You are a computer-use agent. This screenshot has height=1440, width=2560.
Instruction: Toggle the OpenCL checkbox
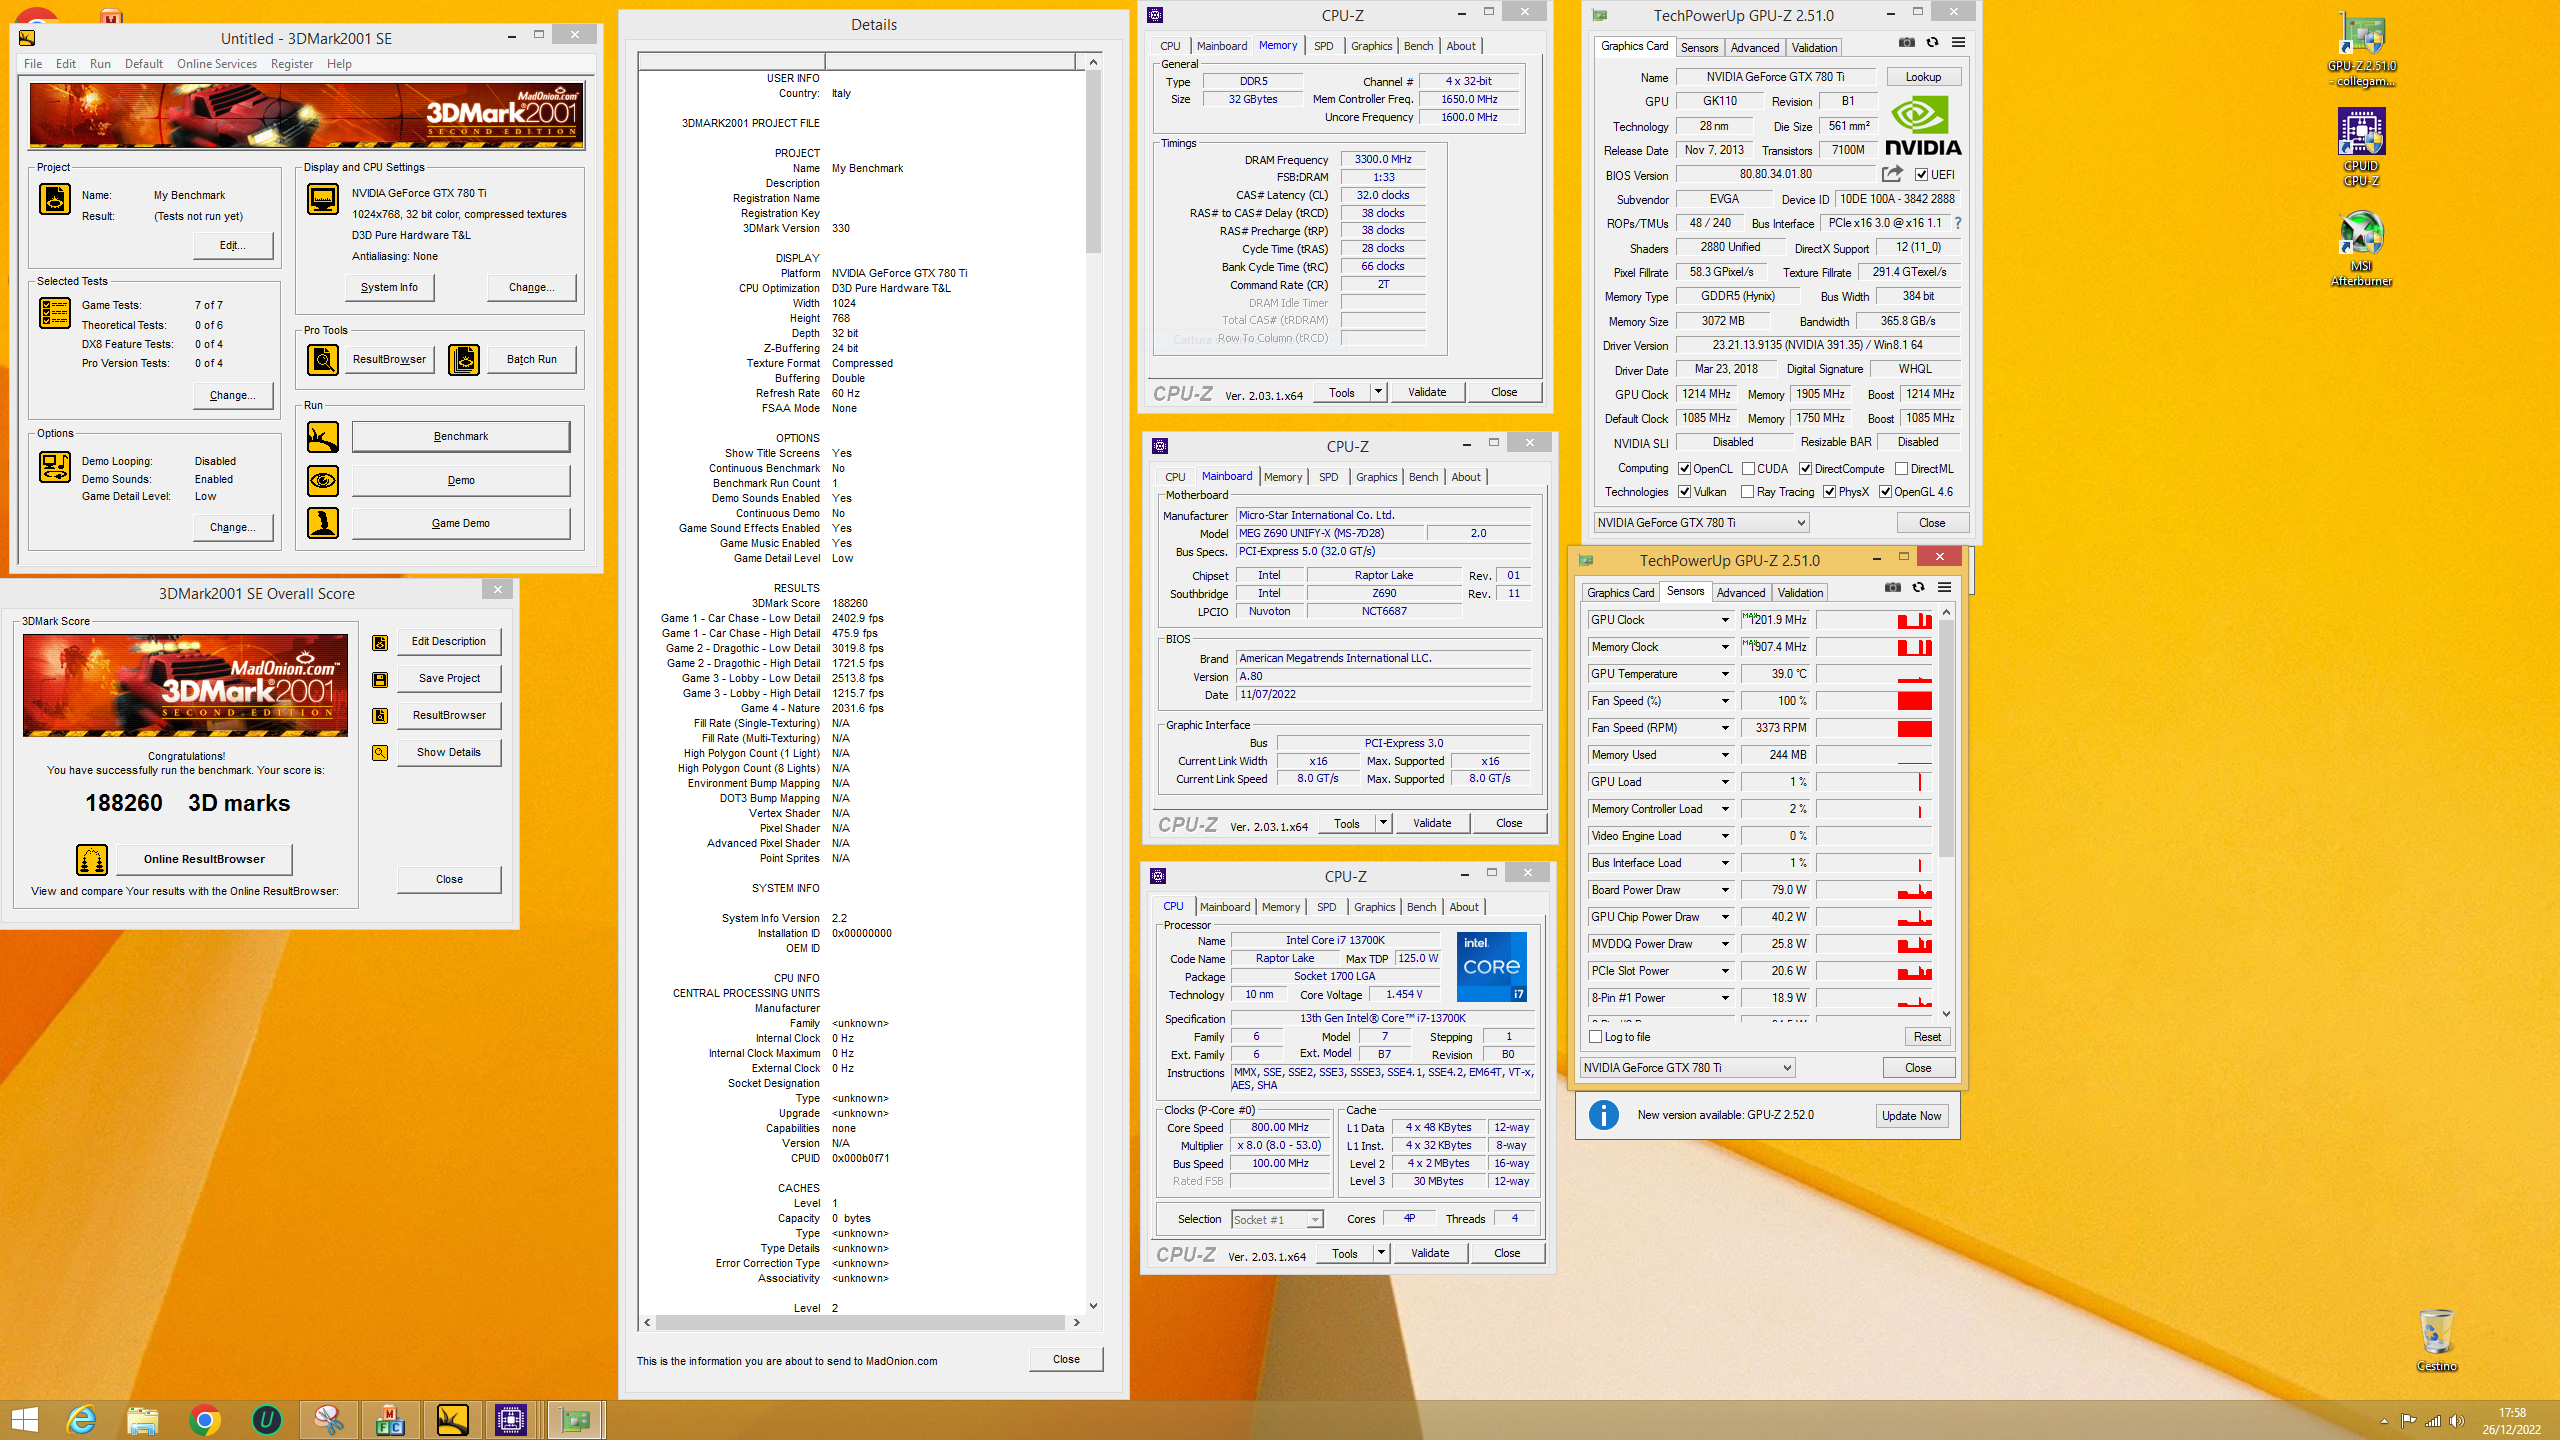(1685, 469)
